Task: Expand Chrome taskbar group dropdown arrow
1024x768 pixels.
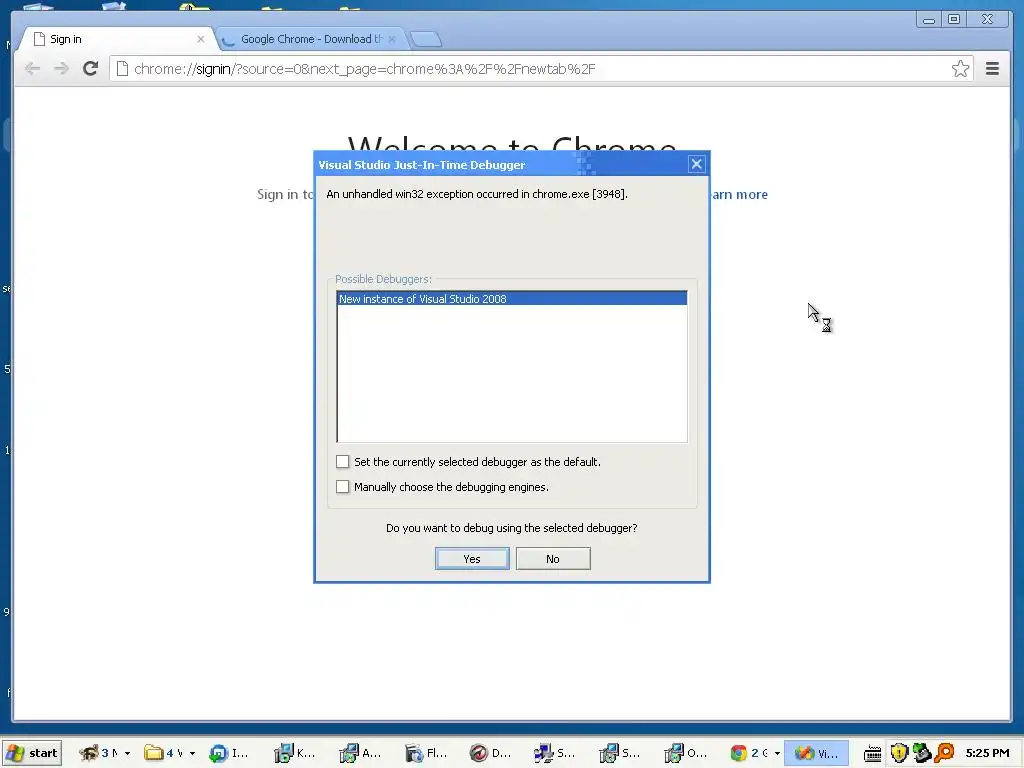Action: pyautogui.click(x=777, y=754)
